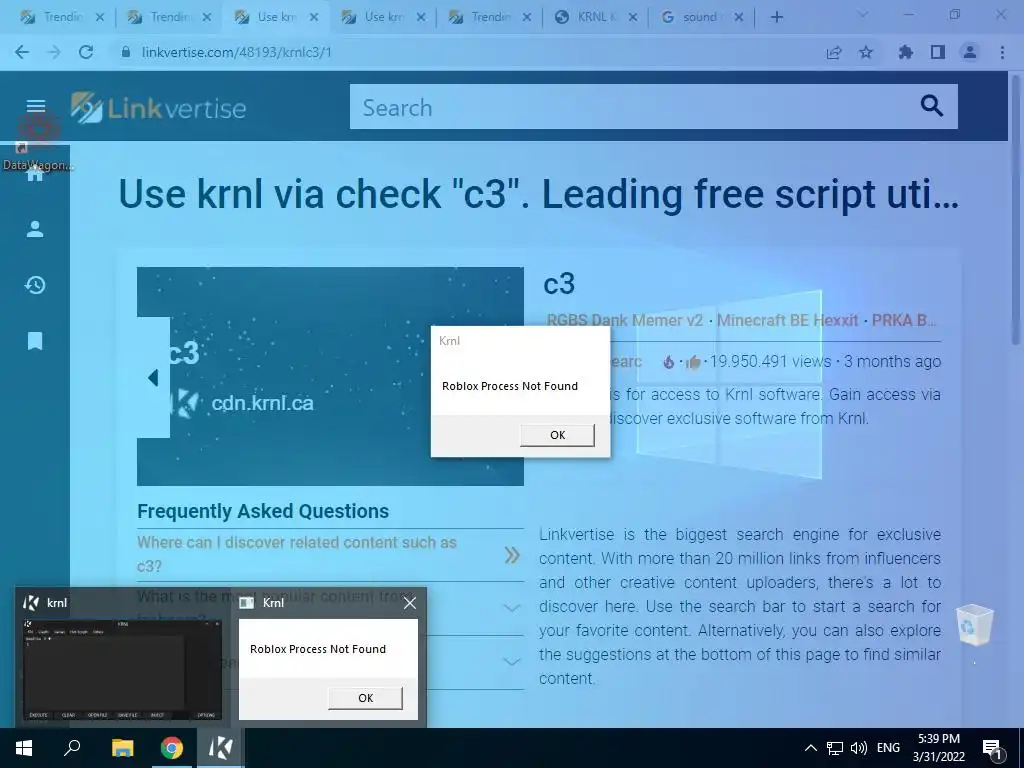This screenshot has width=1024, height=768.
Task: Close the Krnl dialog taskbar preview
Action: coord(409,603)
